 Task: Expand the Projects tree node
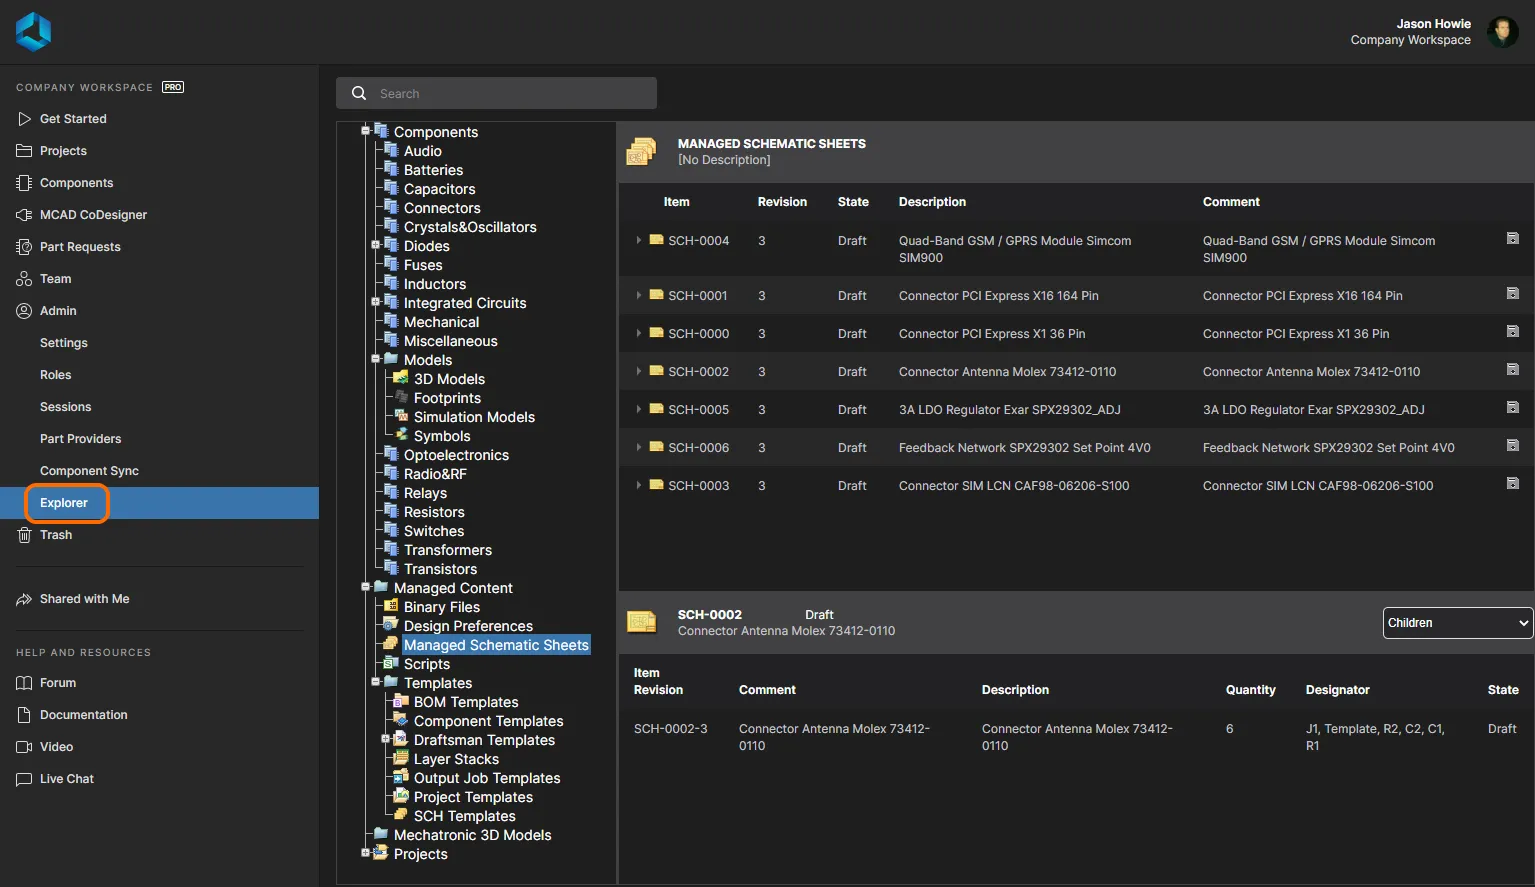(x=366, y=853)
